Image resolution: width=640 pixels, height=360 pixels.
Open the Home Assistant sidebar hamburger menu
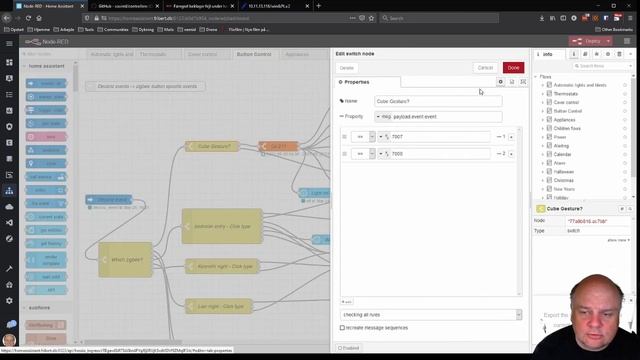pos(9,44)
